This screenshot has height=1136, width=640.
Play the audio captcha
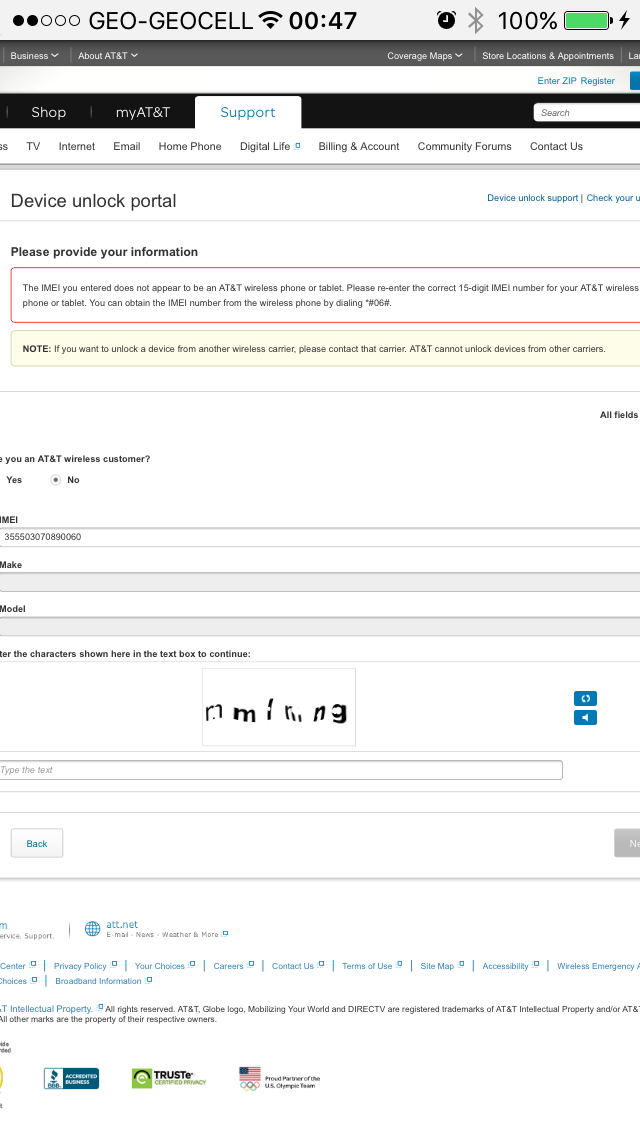click(585, 717)
